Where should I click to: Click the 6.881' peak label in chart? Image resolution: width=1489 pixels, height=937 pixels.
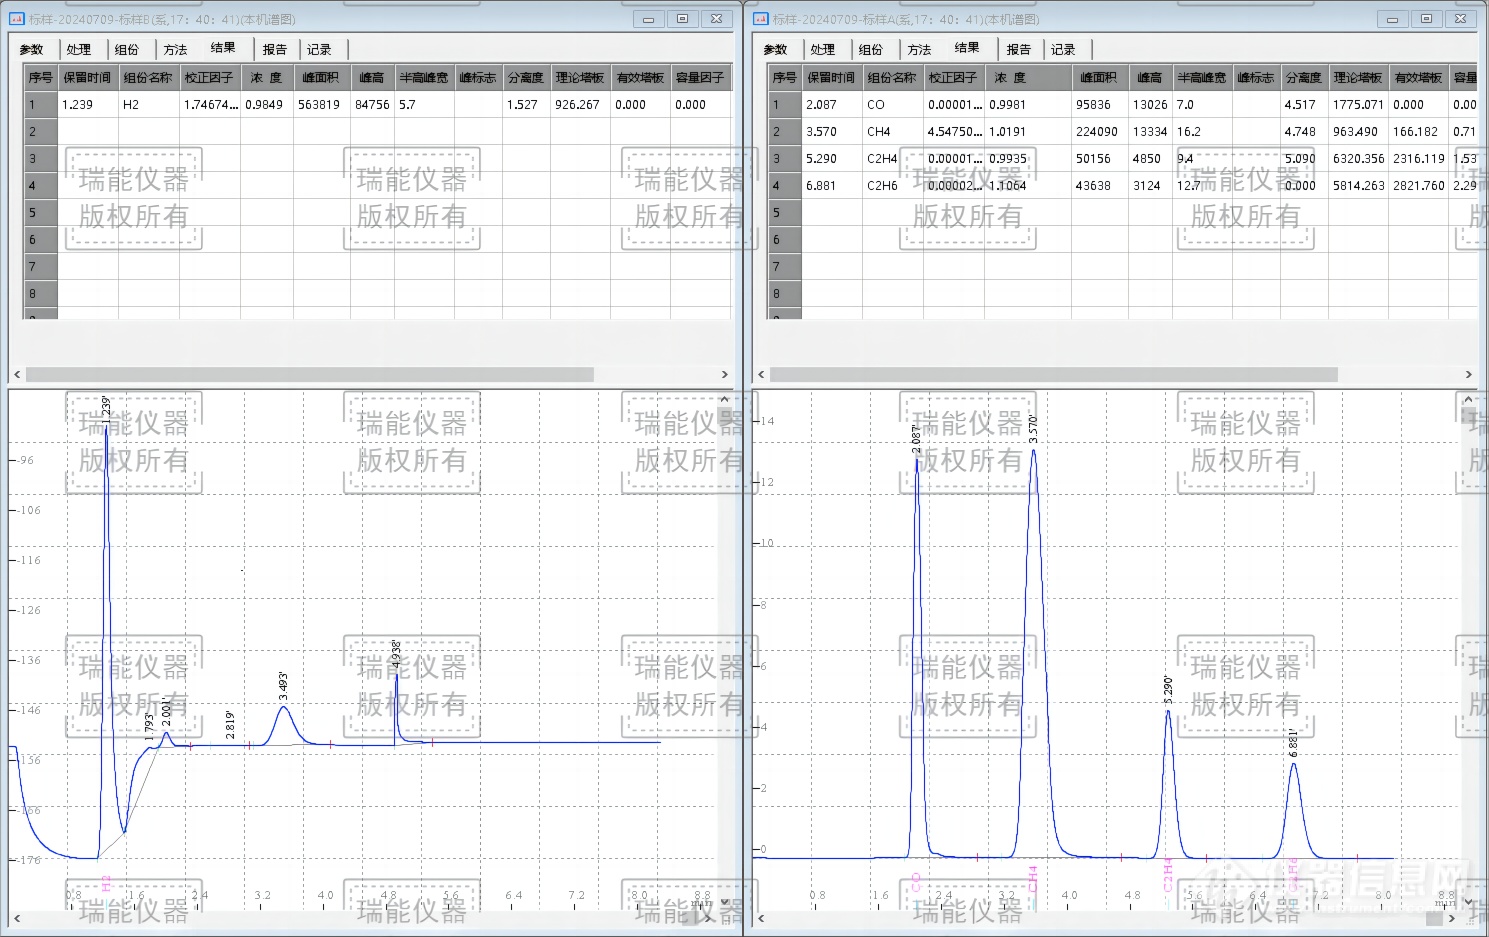(1293, 742)
